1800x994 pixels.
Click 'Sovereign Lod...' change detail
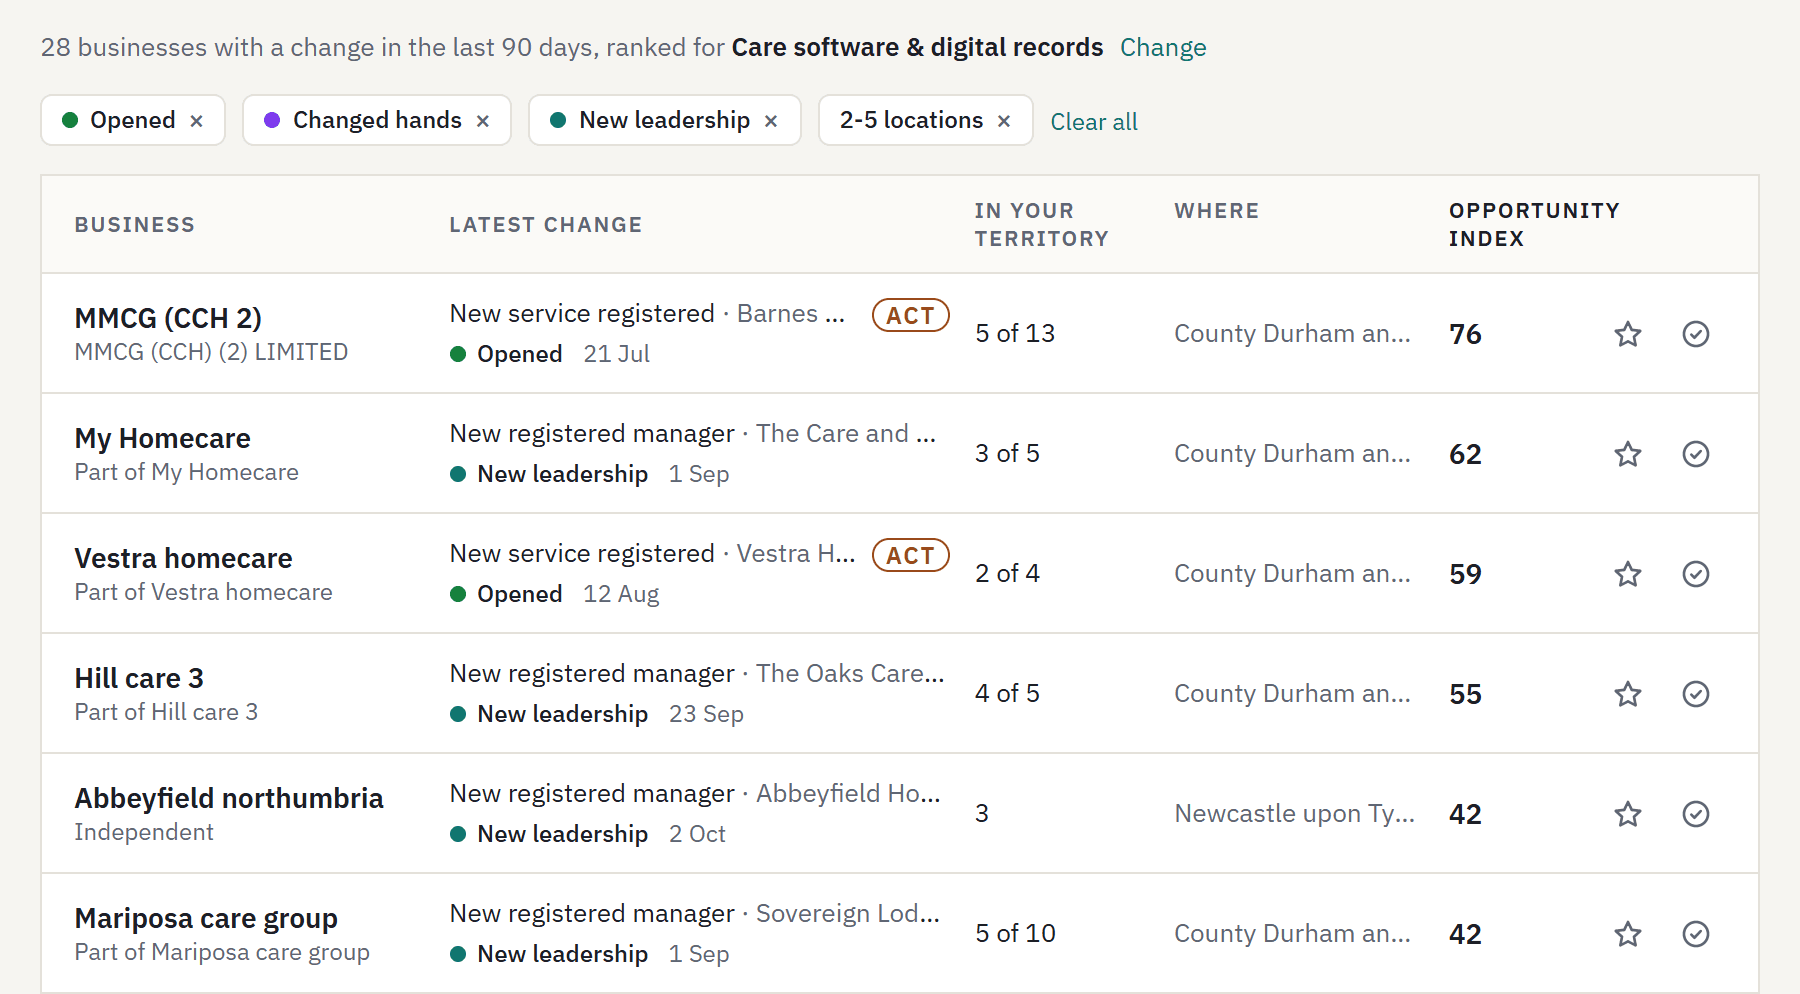pos(848,913)
